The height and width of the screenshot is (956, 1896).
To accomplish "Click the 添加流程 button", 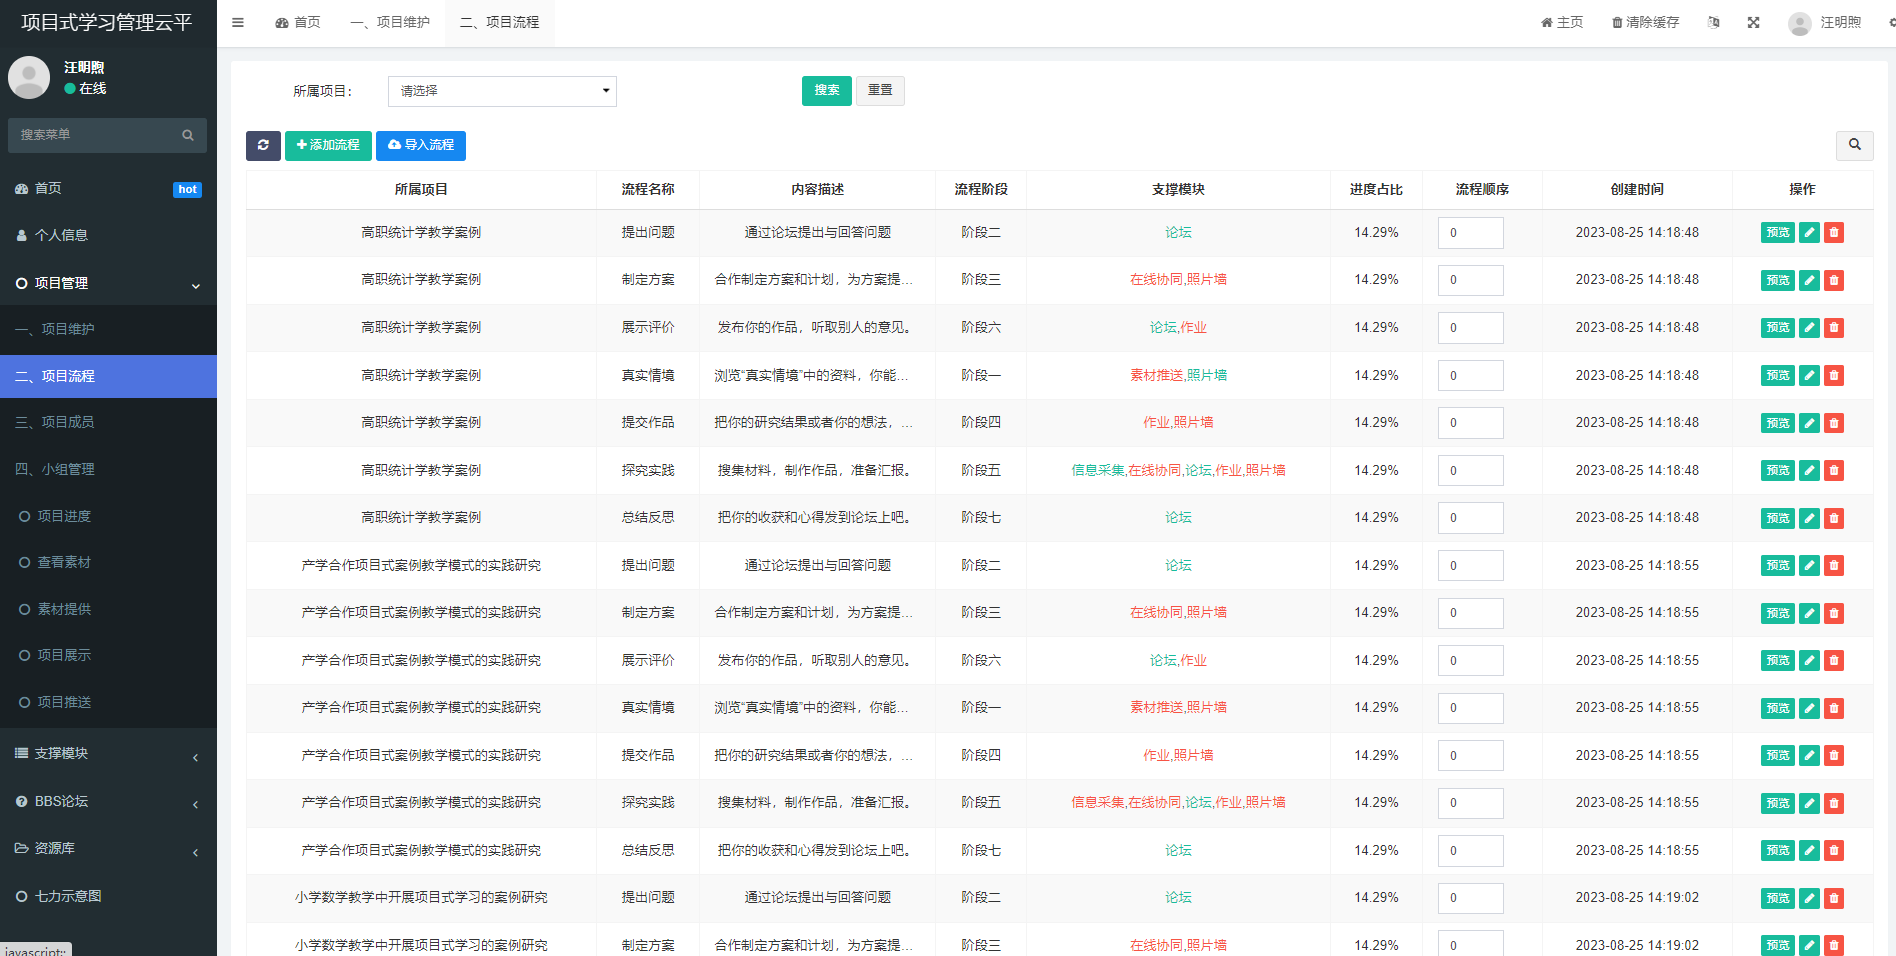I will click(x=328, y=145).
